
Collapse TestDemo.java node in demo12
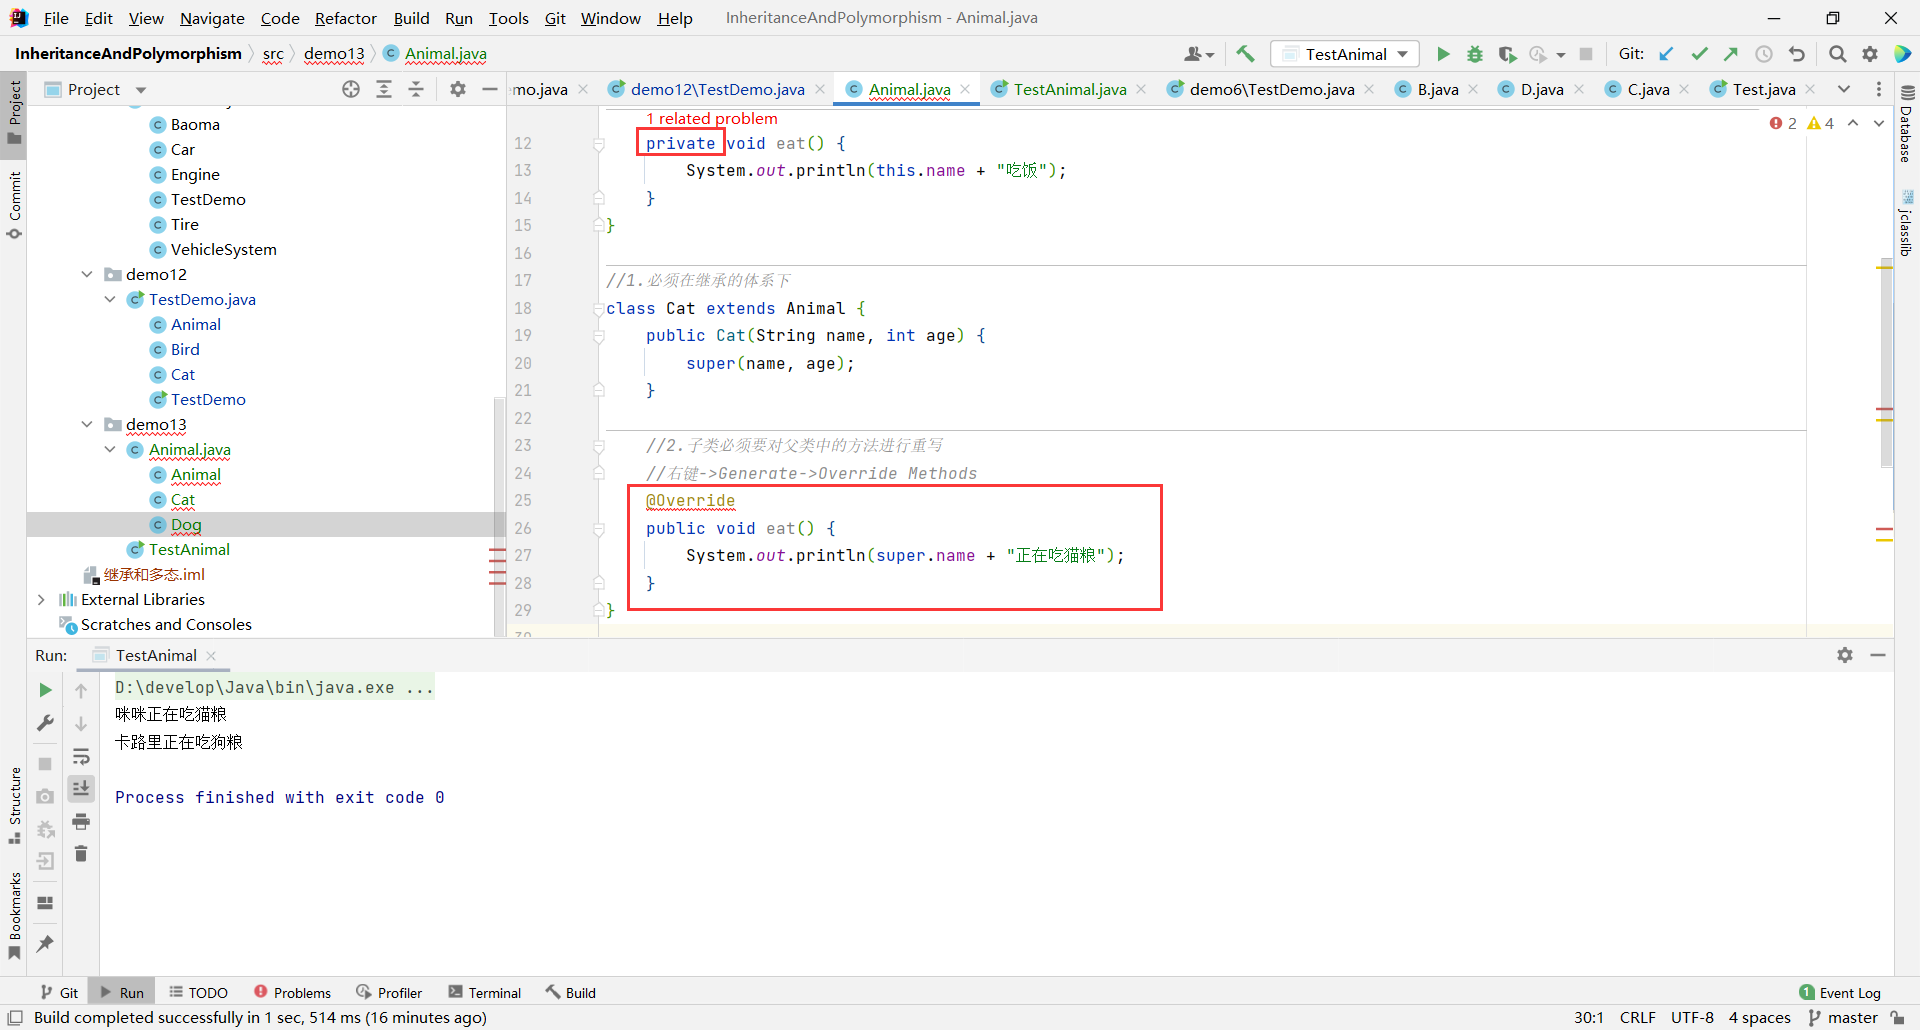coord(110,299)
